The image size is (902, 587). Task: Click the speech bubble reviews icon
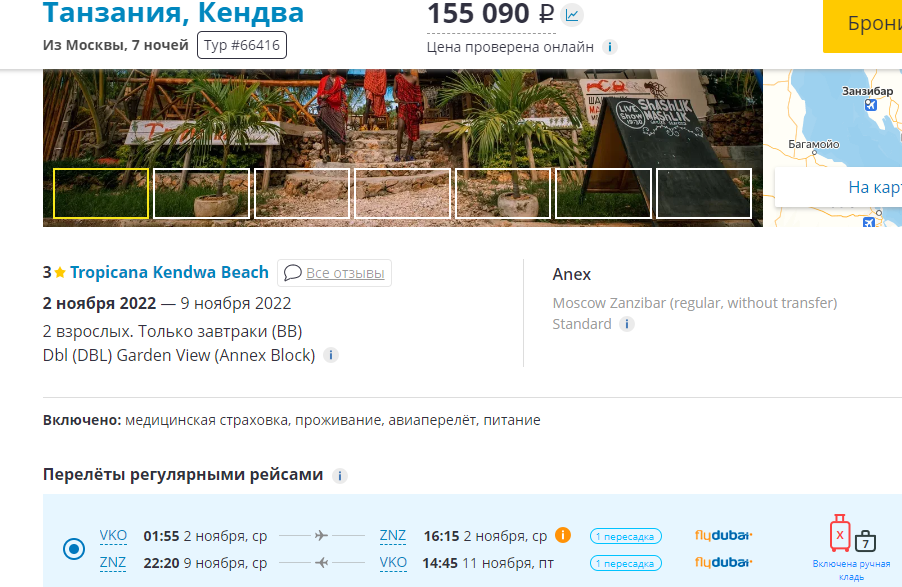(x=293, y=272)
